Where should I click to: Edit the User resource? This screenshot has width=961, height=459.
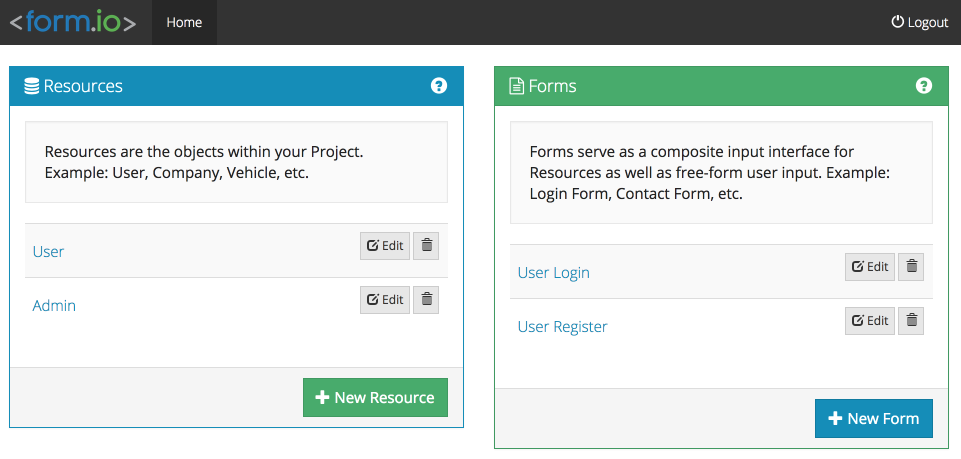(385, 246)
